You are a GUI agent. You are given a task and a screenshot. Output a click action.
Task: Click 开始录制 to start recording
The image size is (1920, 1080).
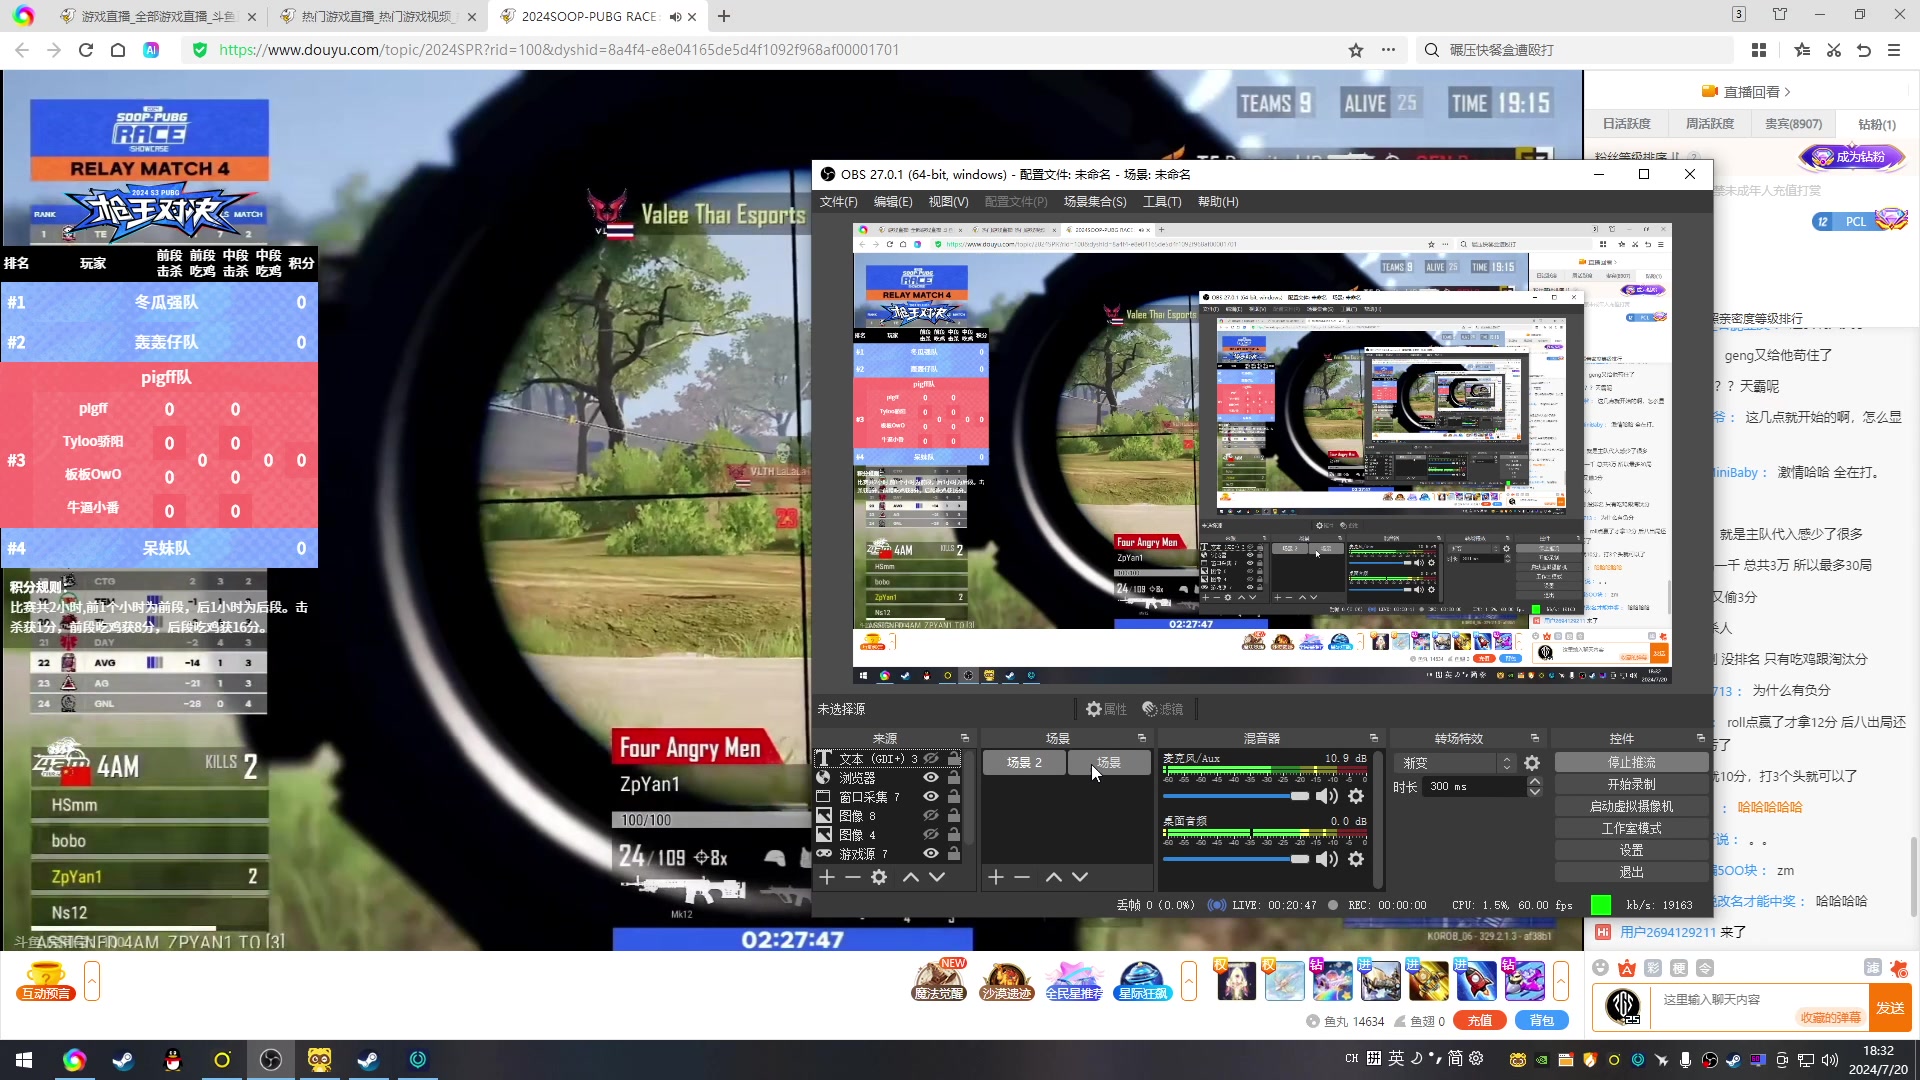pos(1630,785)
